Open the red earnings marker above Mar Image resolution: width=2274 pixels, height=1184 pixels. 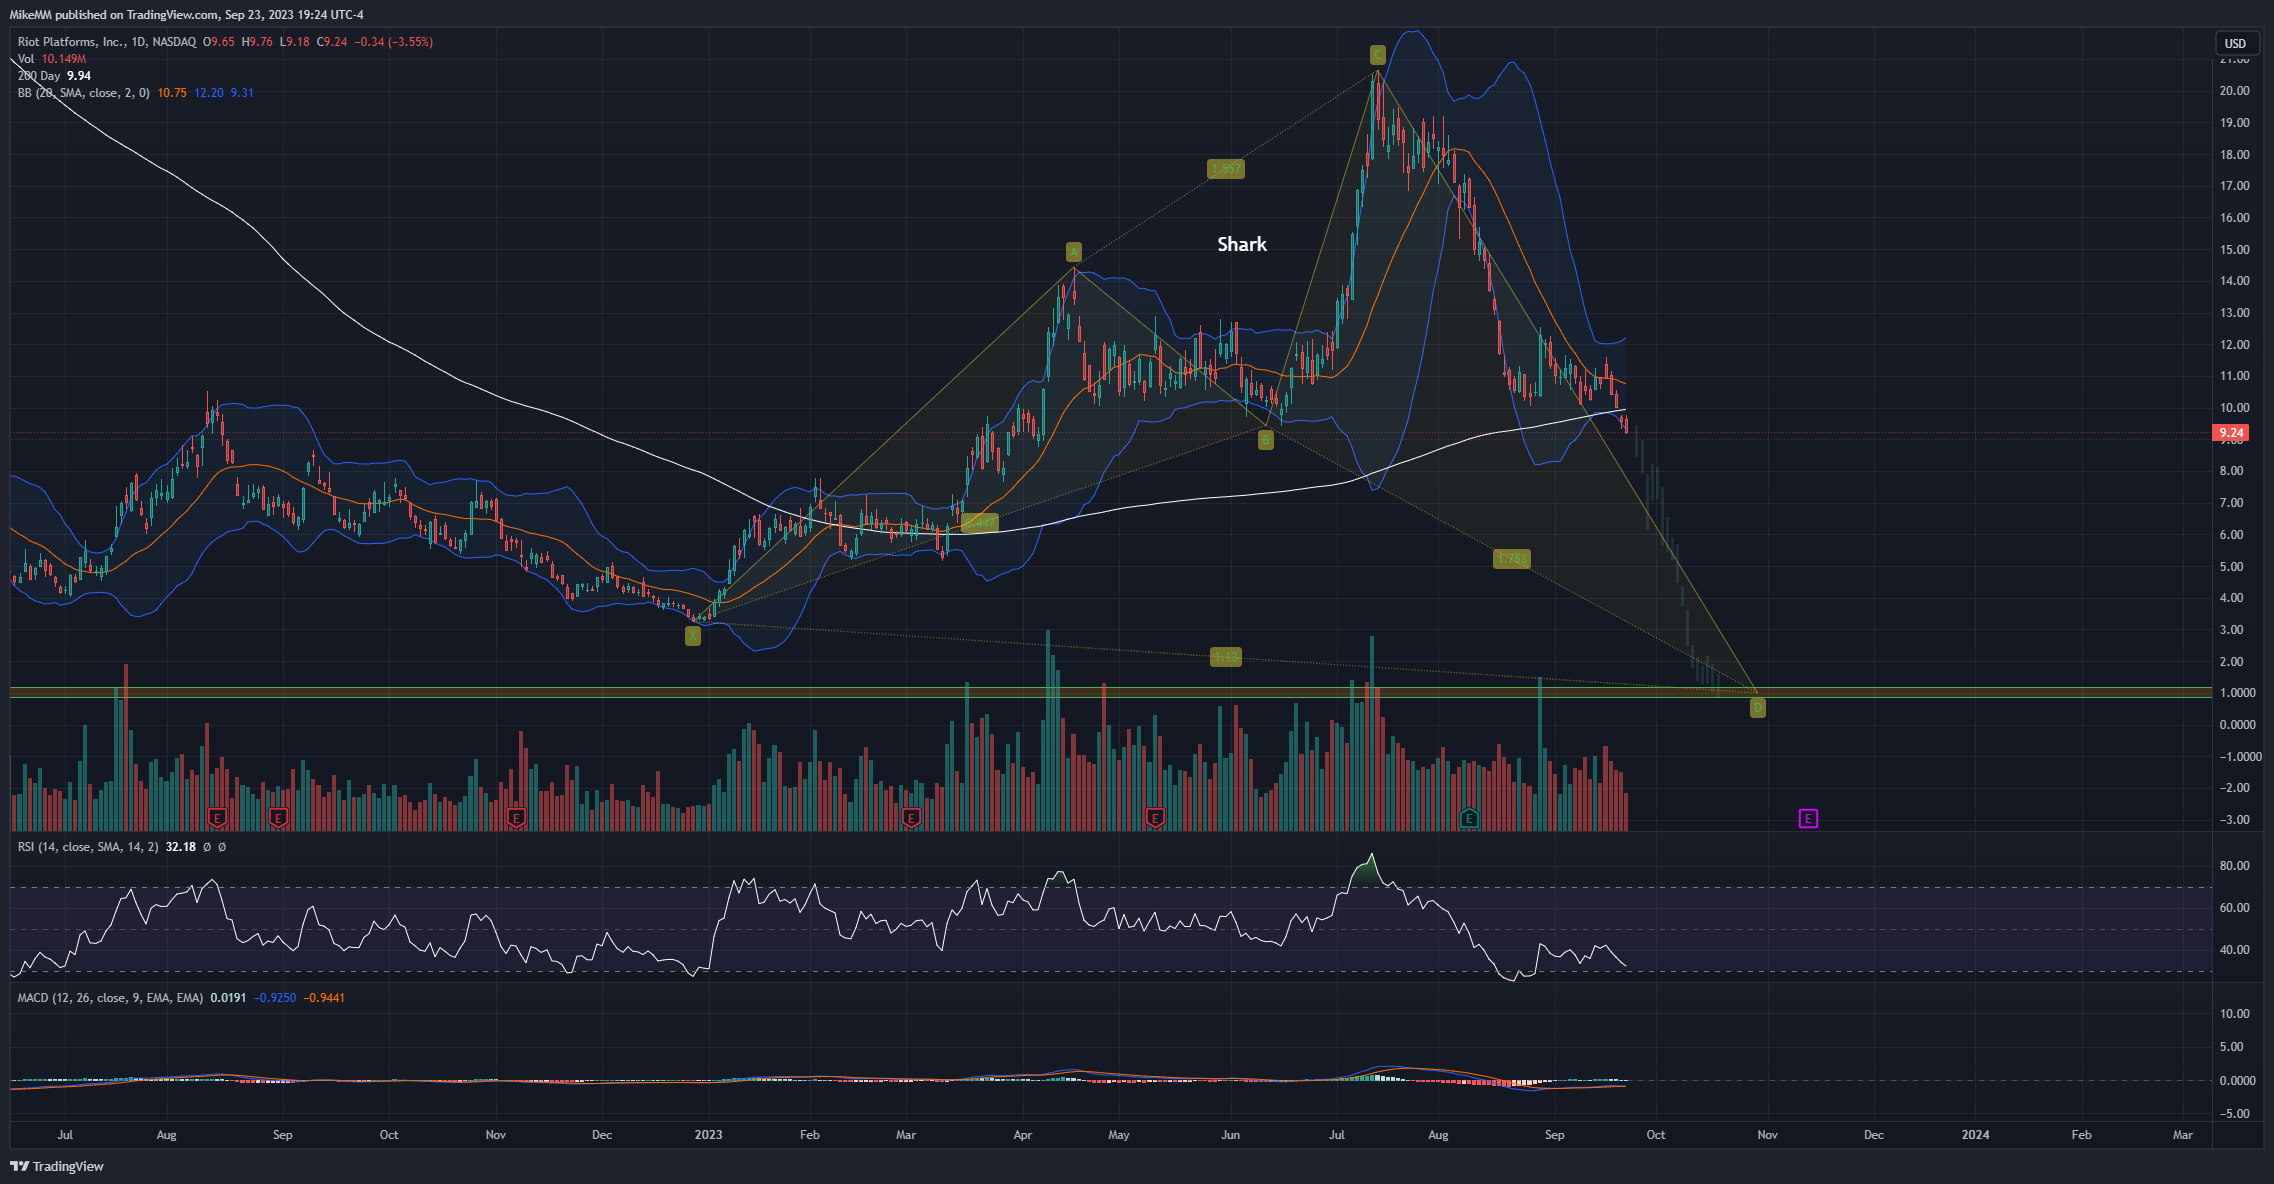tap(911, 818)
